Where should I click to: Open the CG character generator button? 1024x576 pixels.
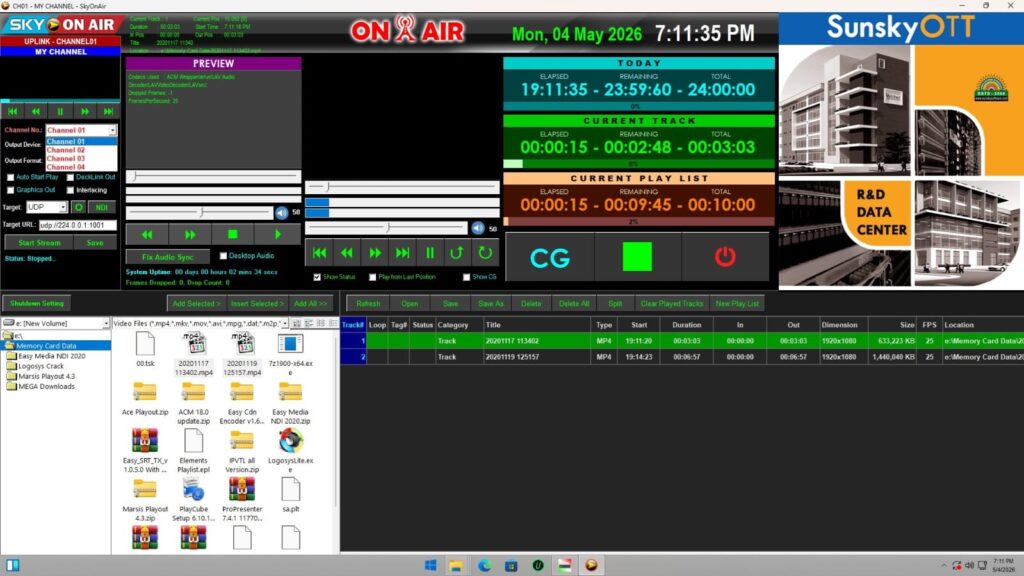point(550,257)
